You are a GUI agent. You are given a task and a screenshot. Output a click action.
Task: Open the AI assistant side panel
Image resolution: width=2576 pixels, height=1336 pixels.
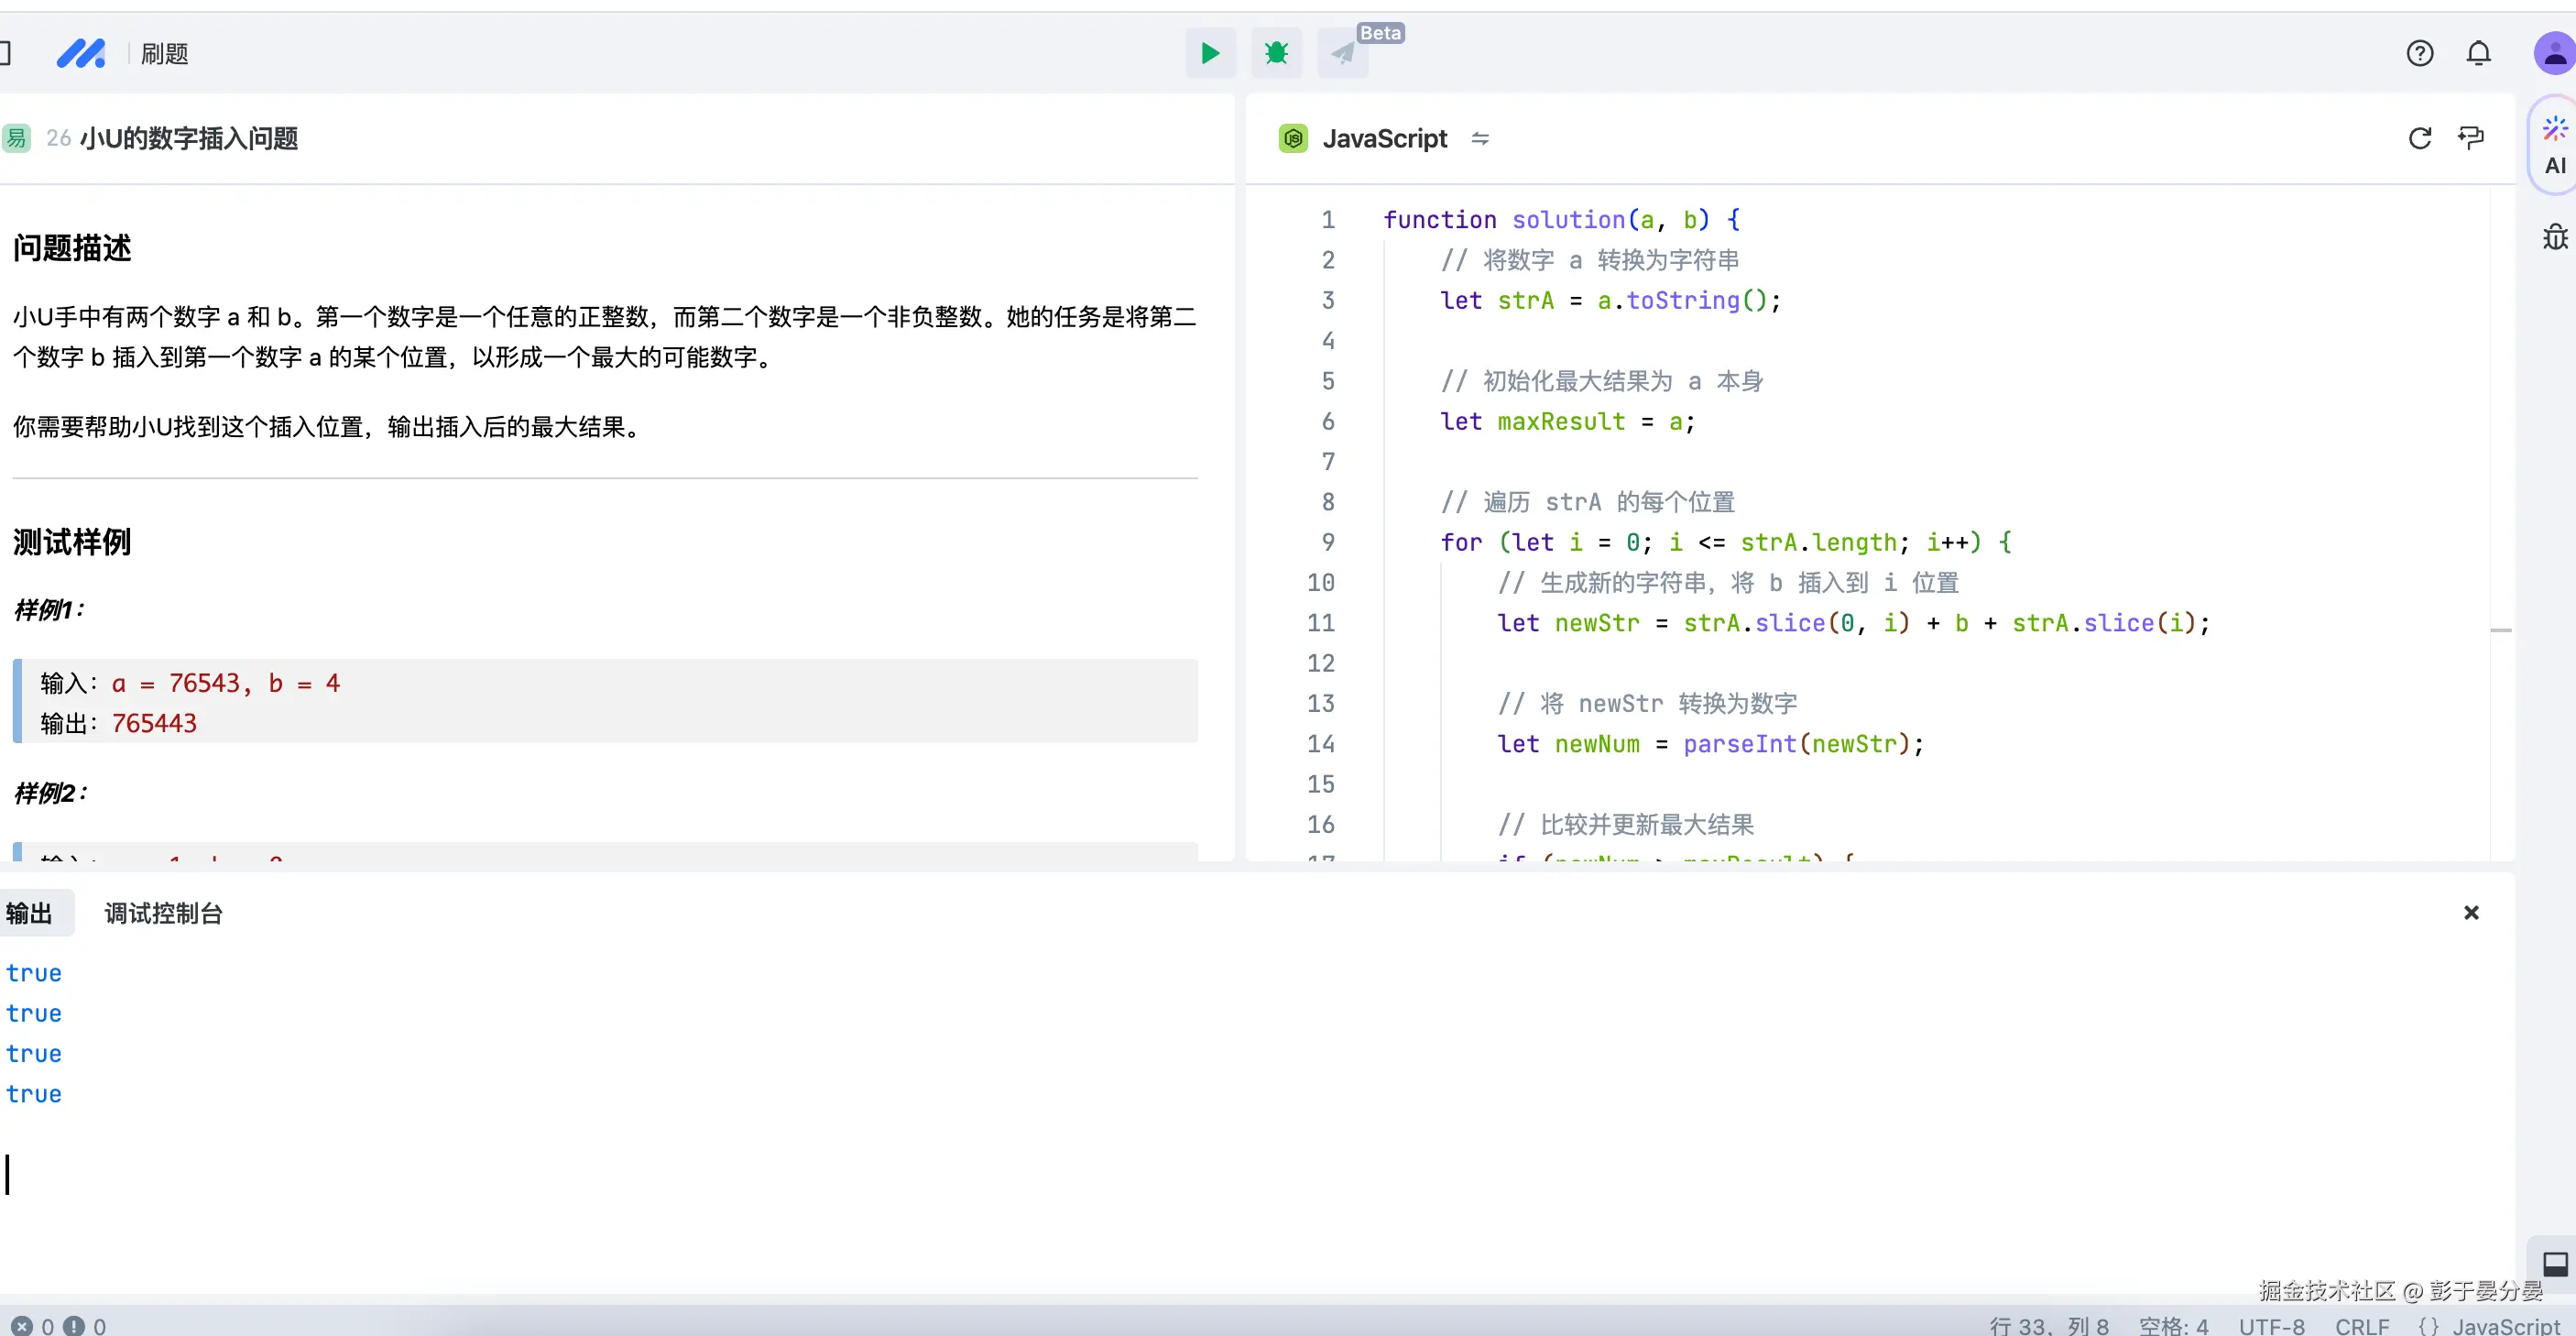2554,147
